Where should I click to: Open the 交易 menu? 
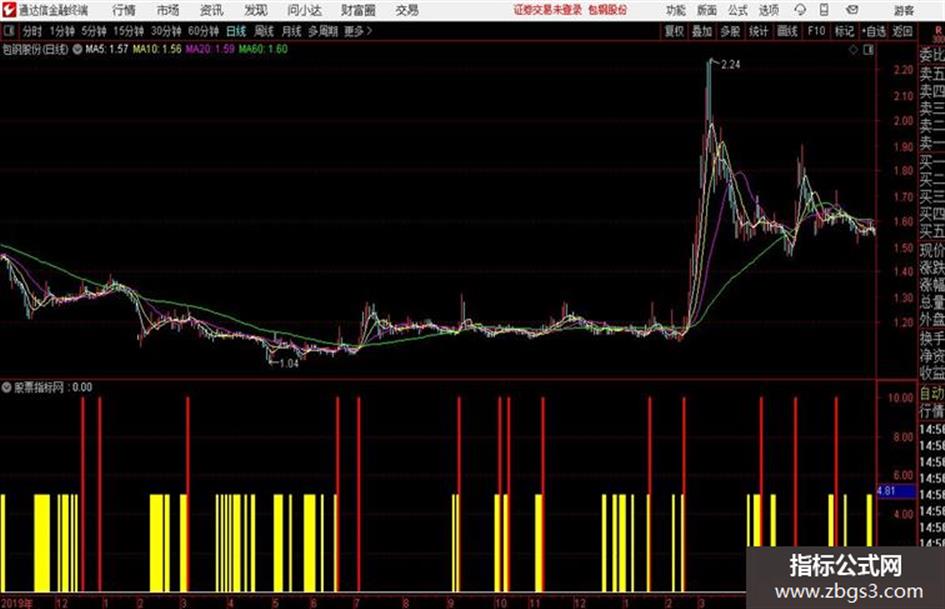point(407,10)
